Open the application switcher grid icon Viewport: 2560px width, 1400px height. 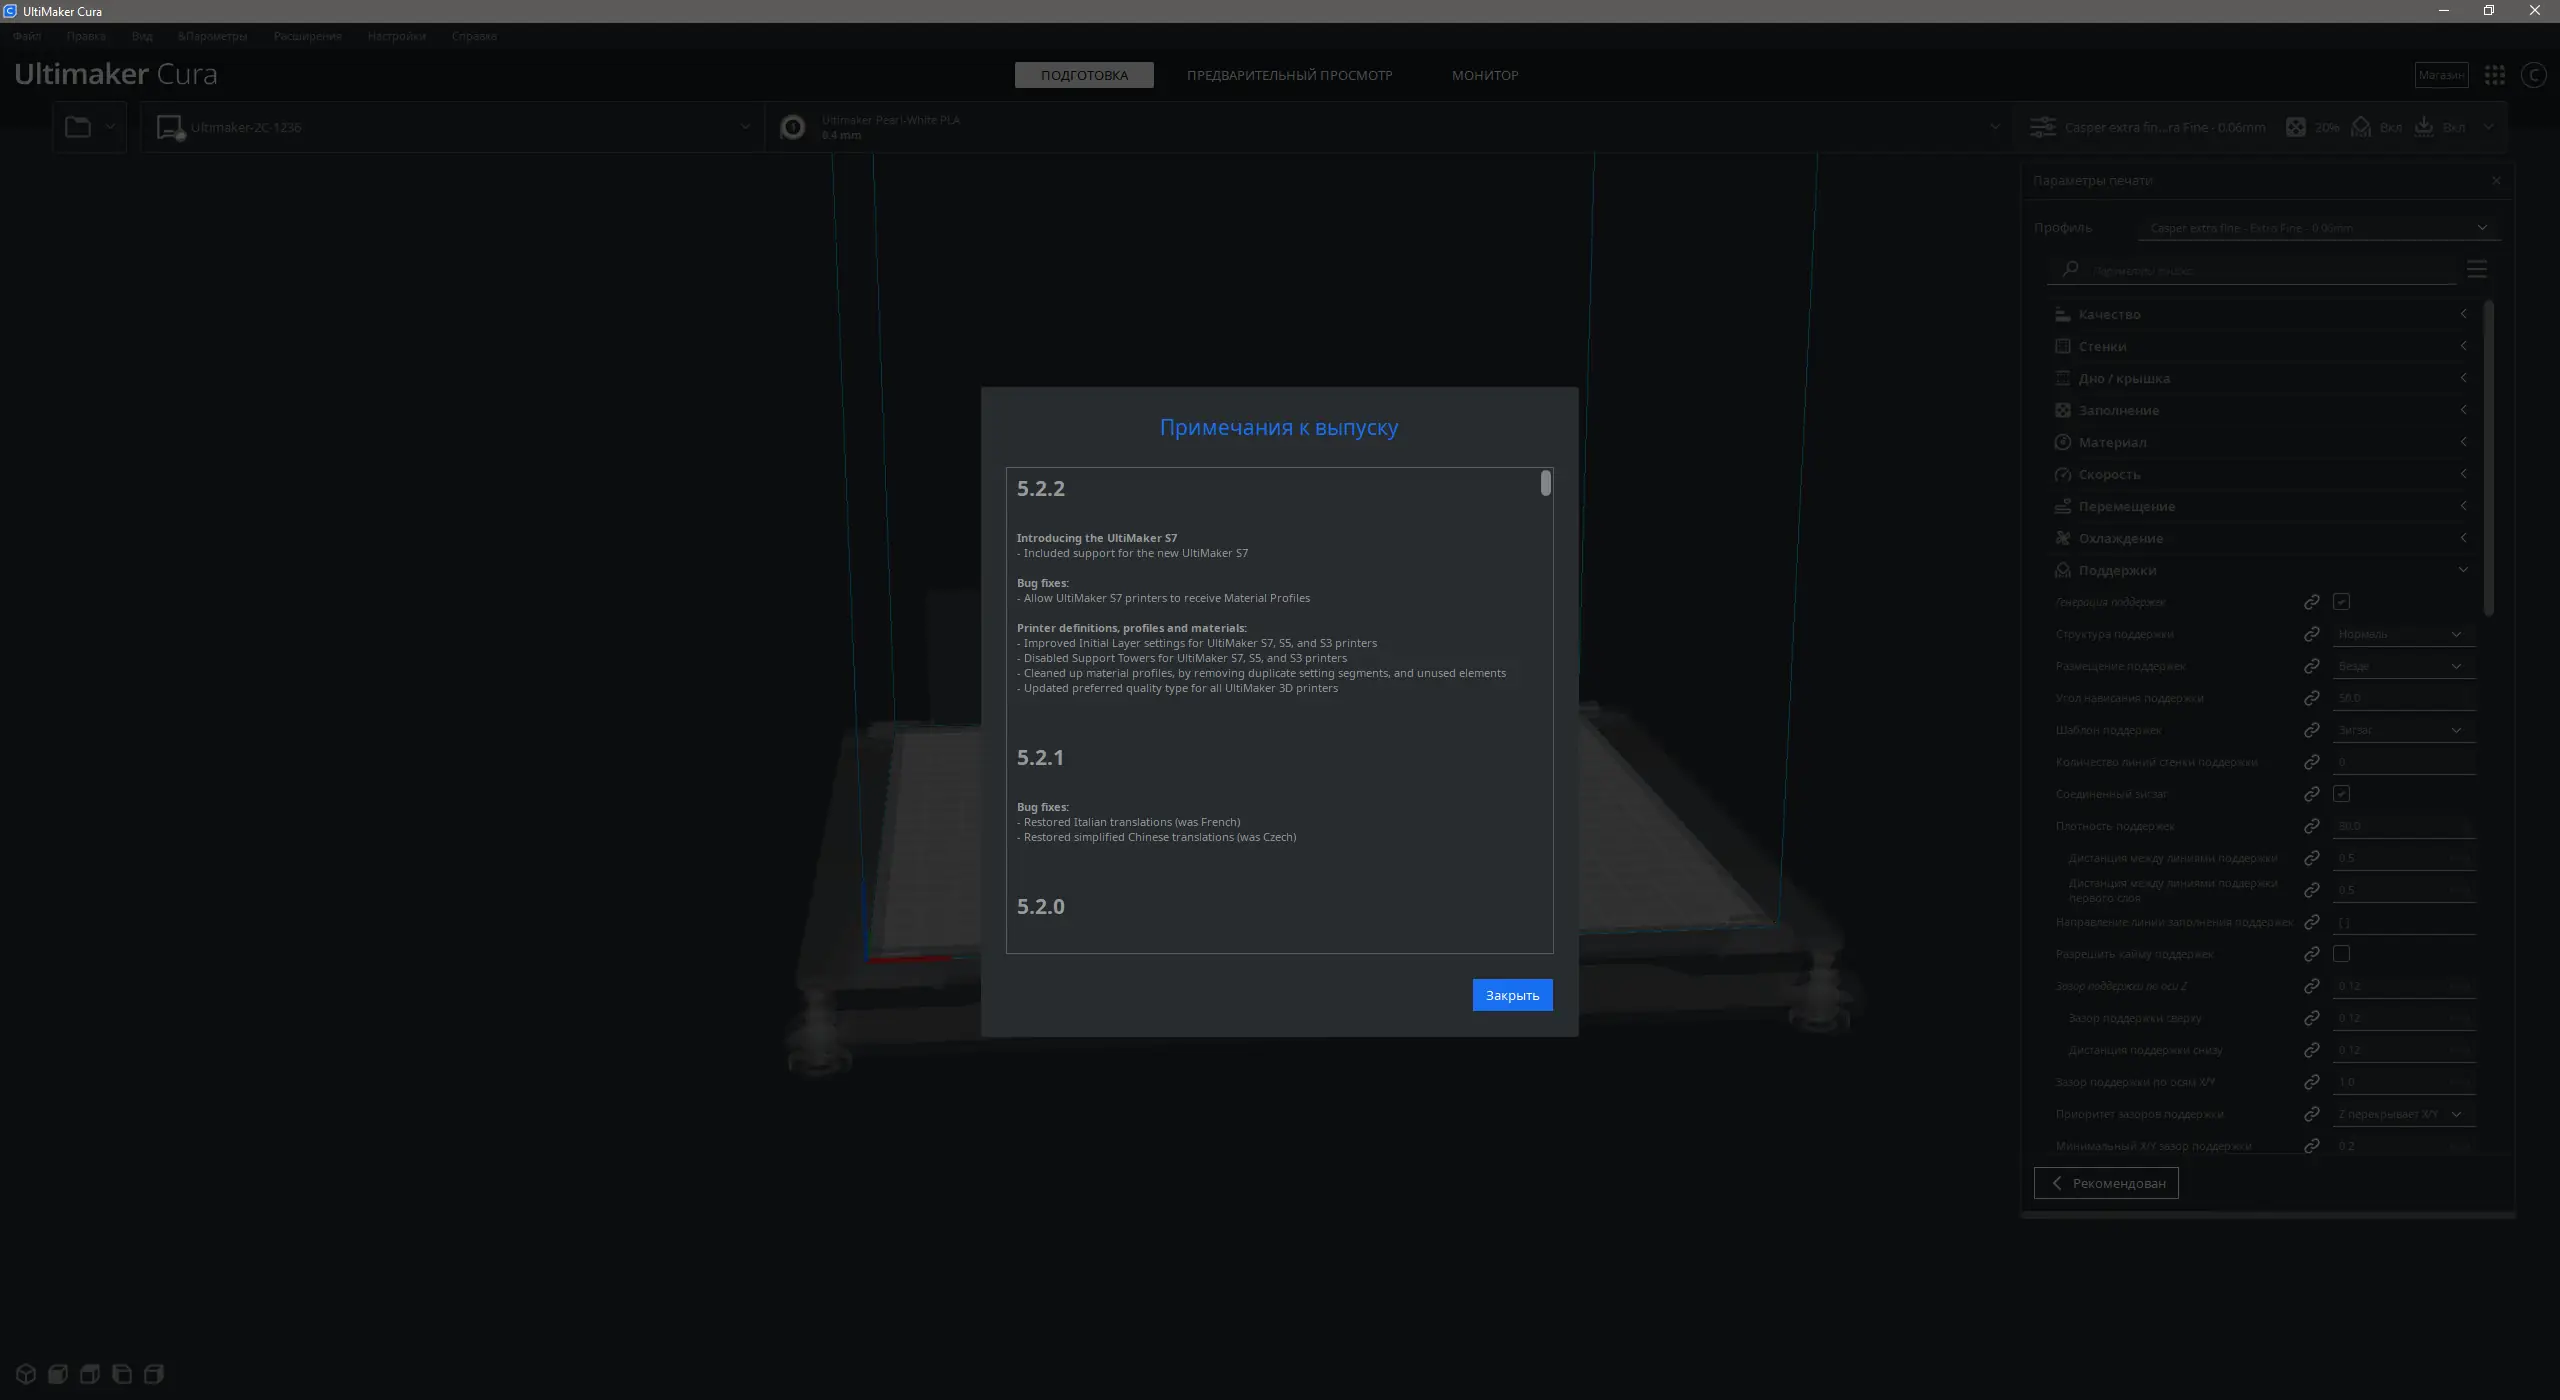(x=2494, y=75)
